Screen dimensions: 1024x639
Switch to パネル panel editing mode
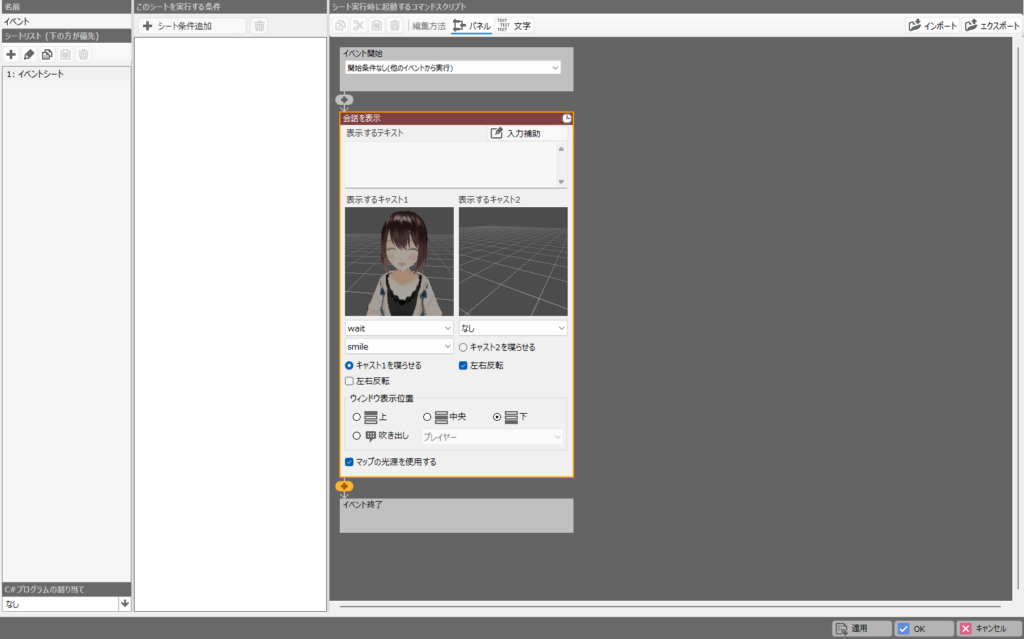(472, 26)
